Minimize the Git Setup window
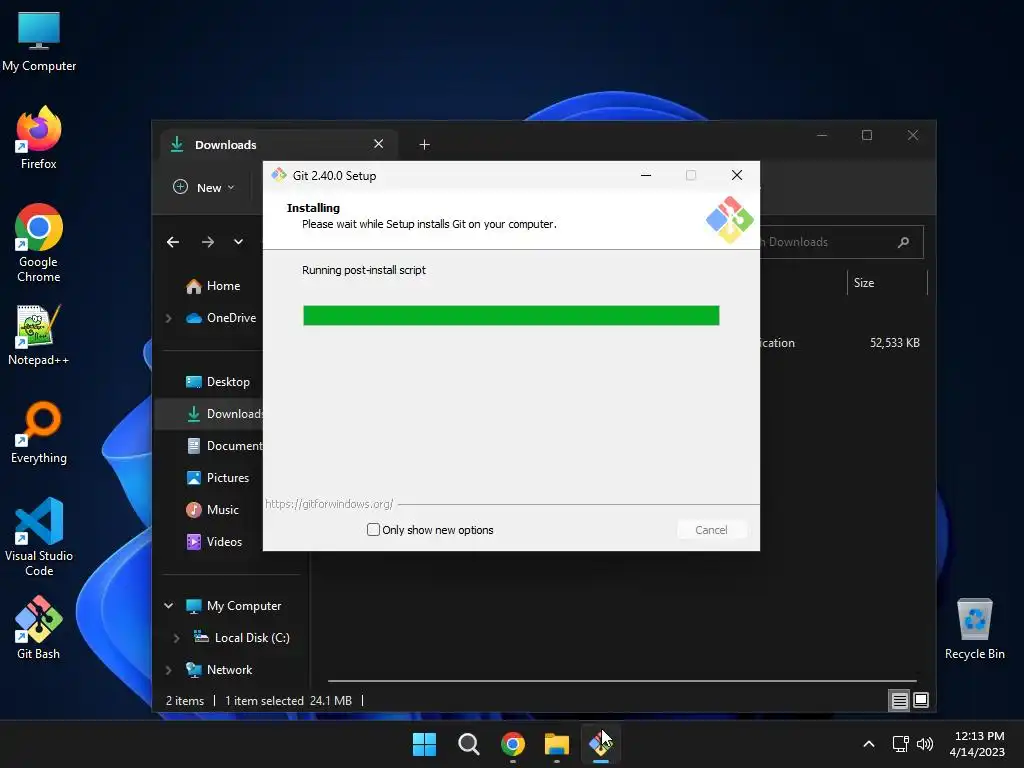Image resolution: width=1024 pixels, height=768 pixels. [x=646, y=175]
